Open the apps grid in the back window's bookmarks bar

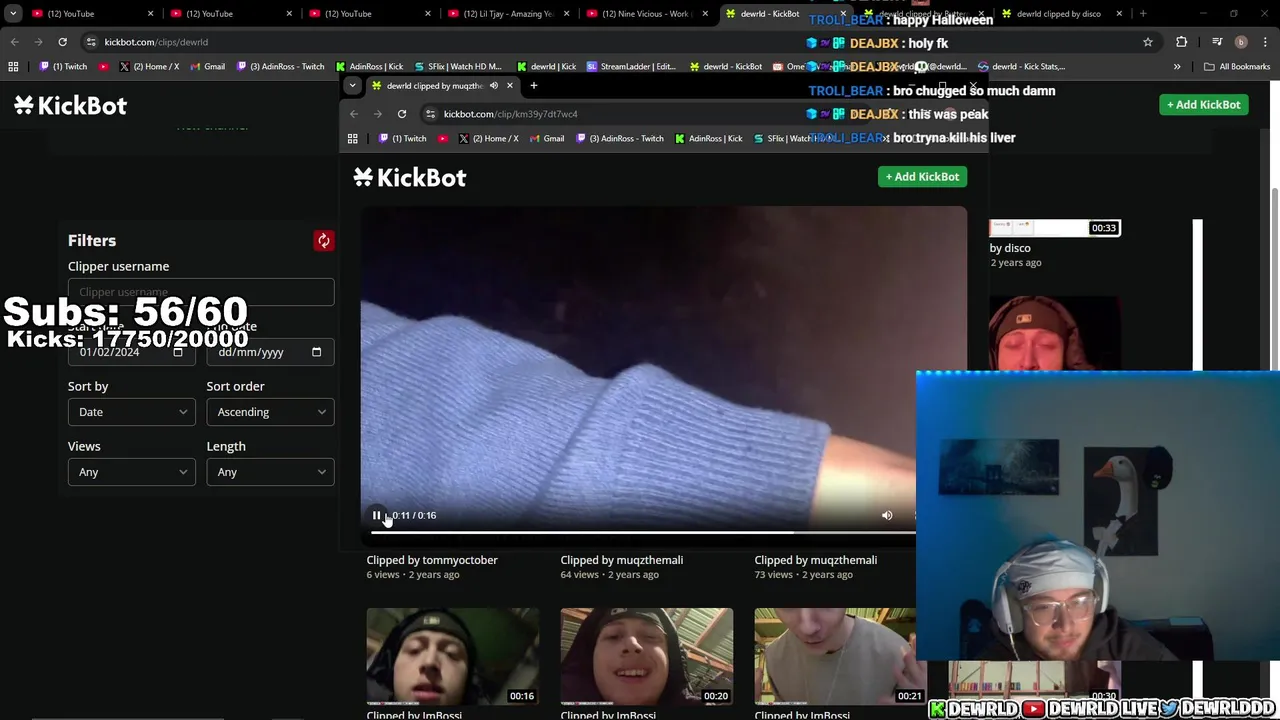13,67
